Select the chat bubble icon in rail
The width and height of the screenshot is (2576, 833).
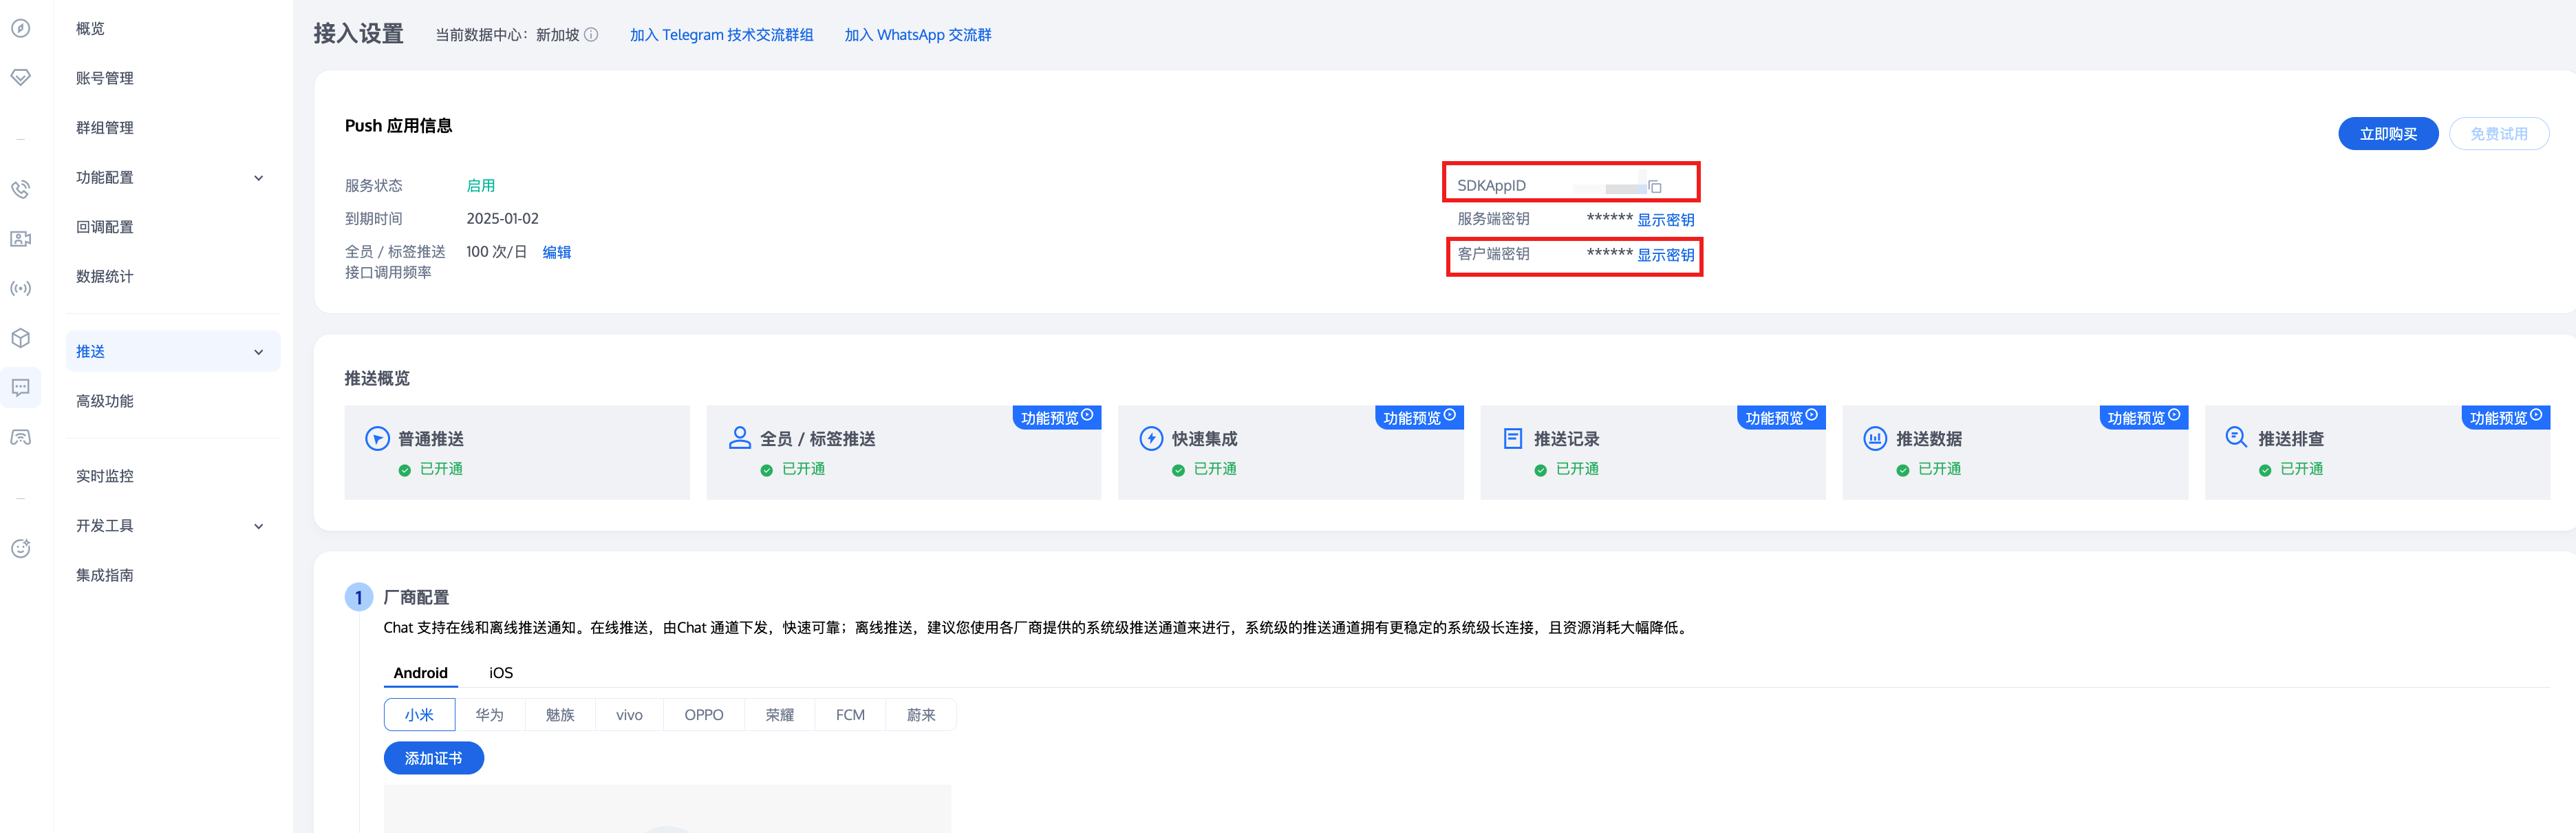coord(20,388)
